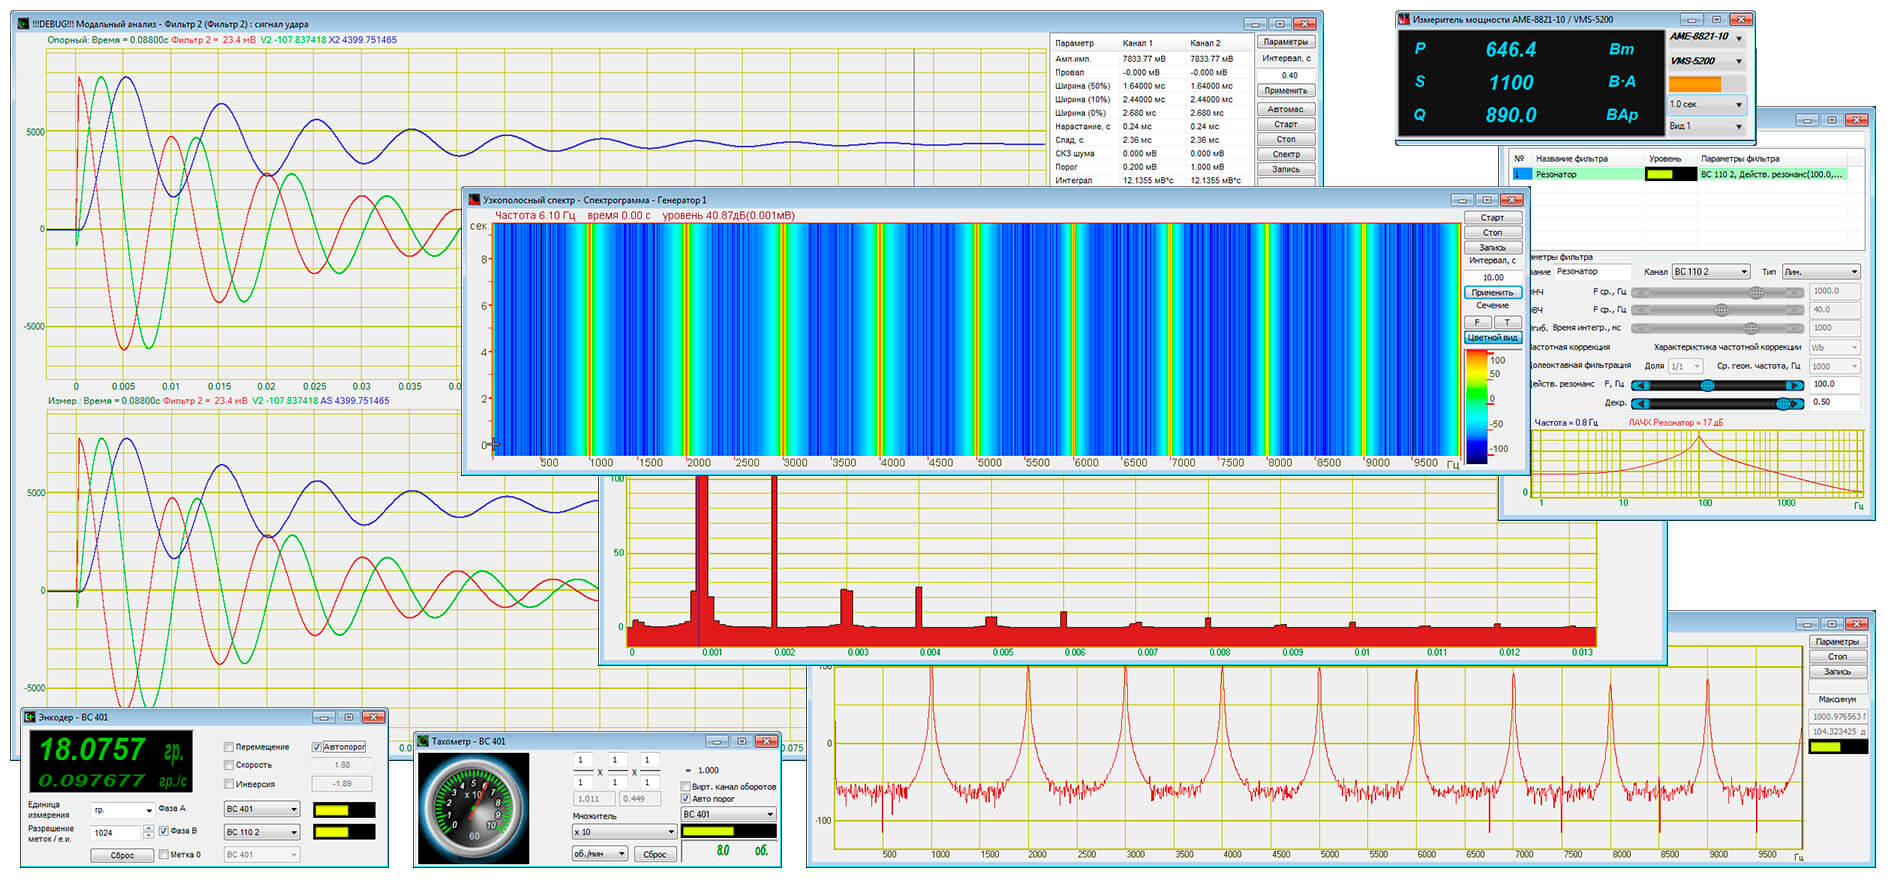Image resolution: width=1891 pixels, height=883 pixels.
Task: Uncheck the Автопорог checkbox in encoder
Action: coord(317,747)
